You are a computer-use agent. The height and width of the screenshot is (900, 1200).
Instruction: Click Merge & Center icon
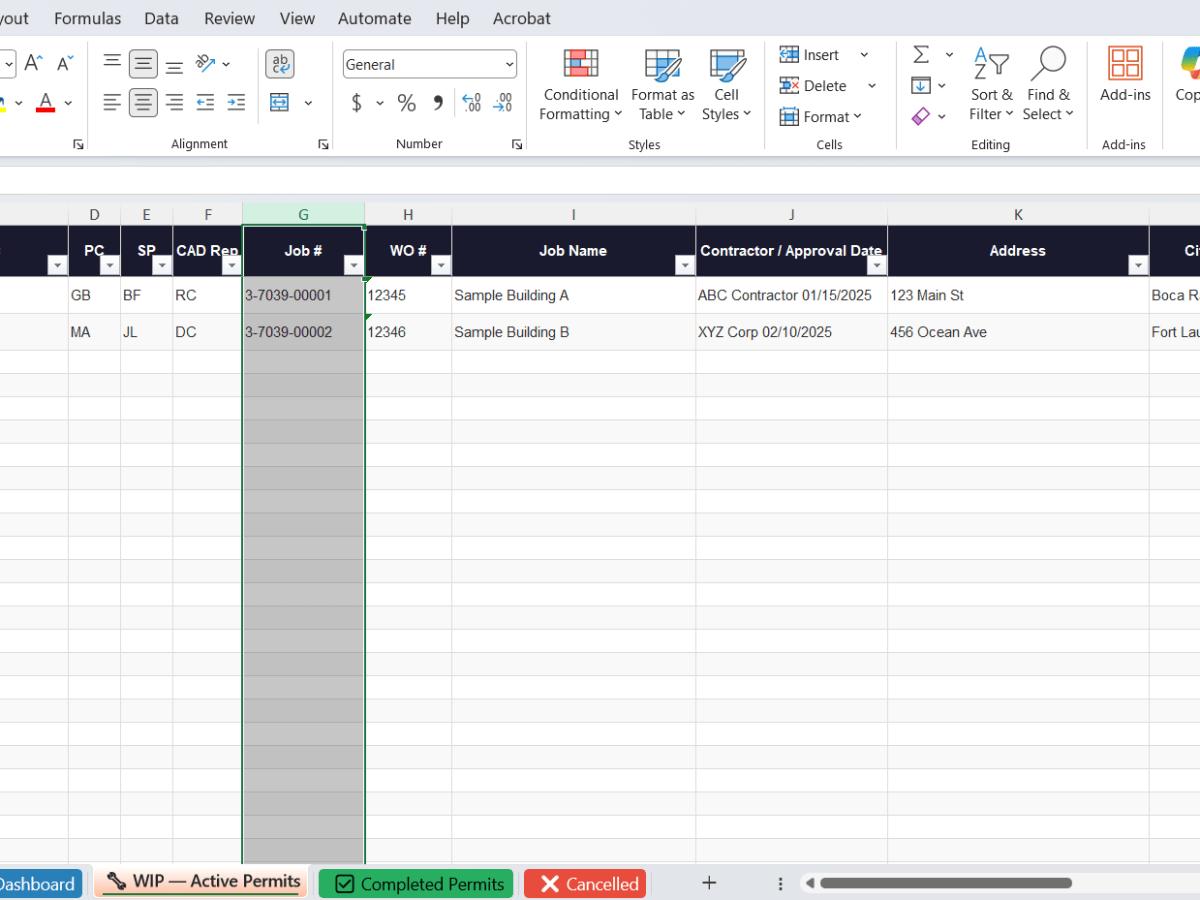pyautogui.click(x=279, y=102)
